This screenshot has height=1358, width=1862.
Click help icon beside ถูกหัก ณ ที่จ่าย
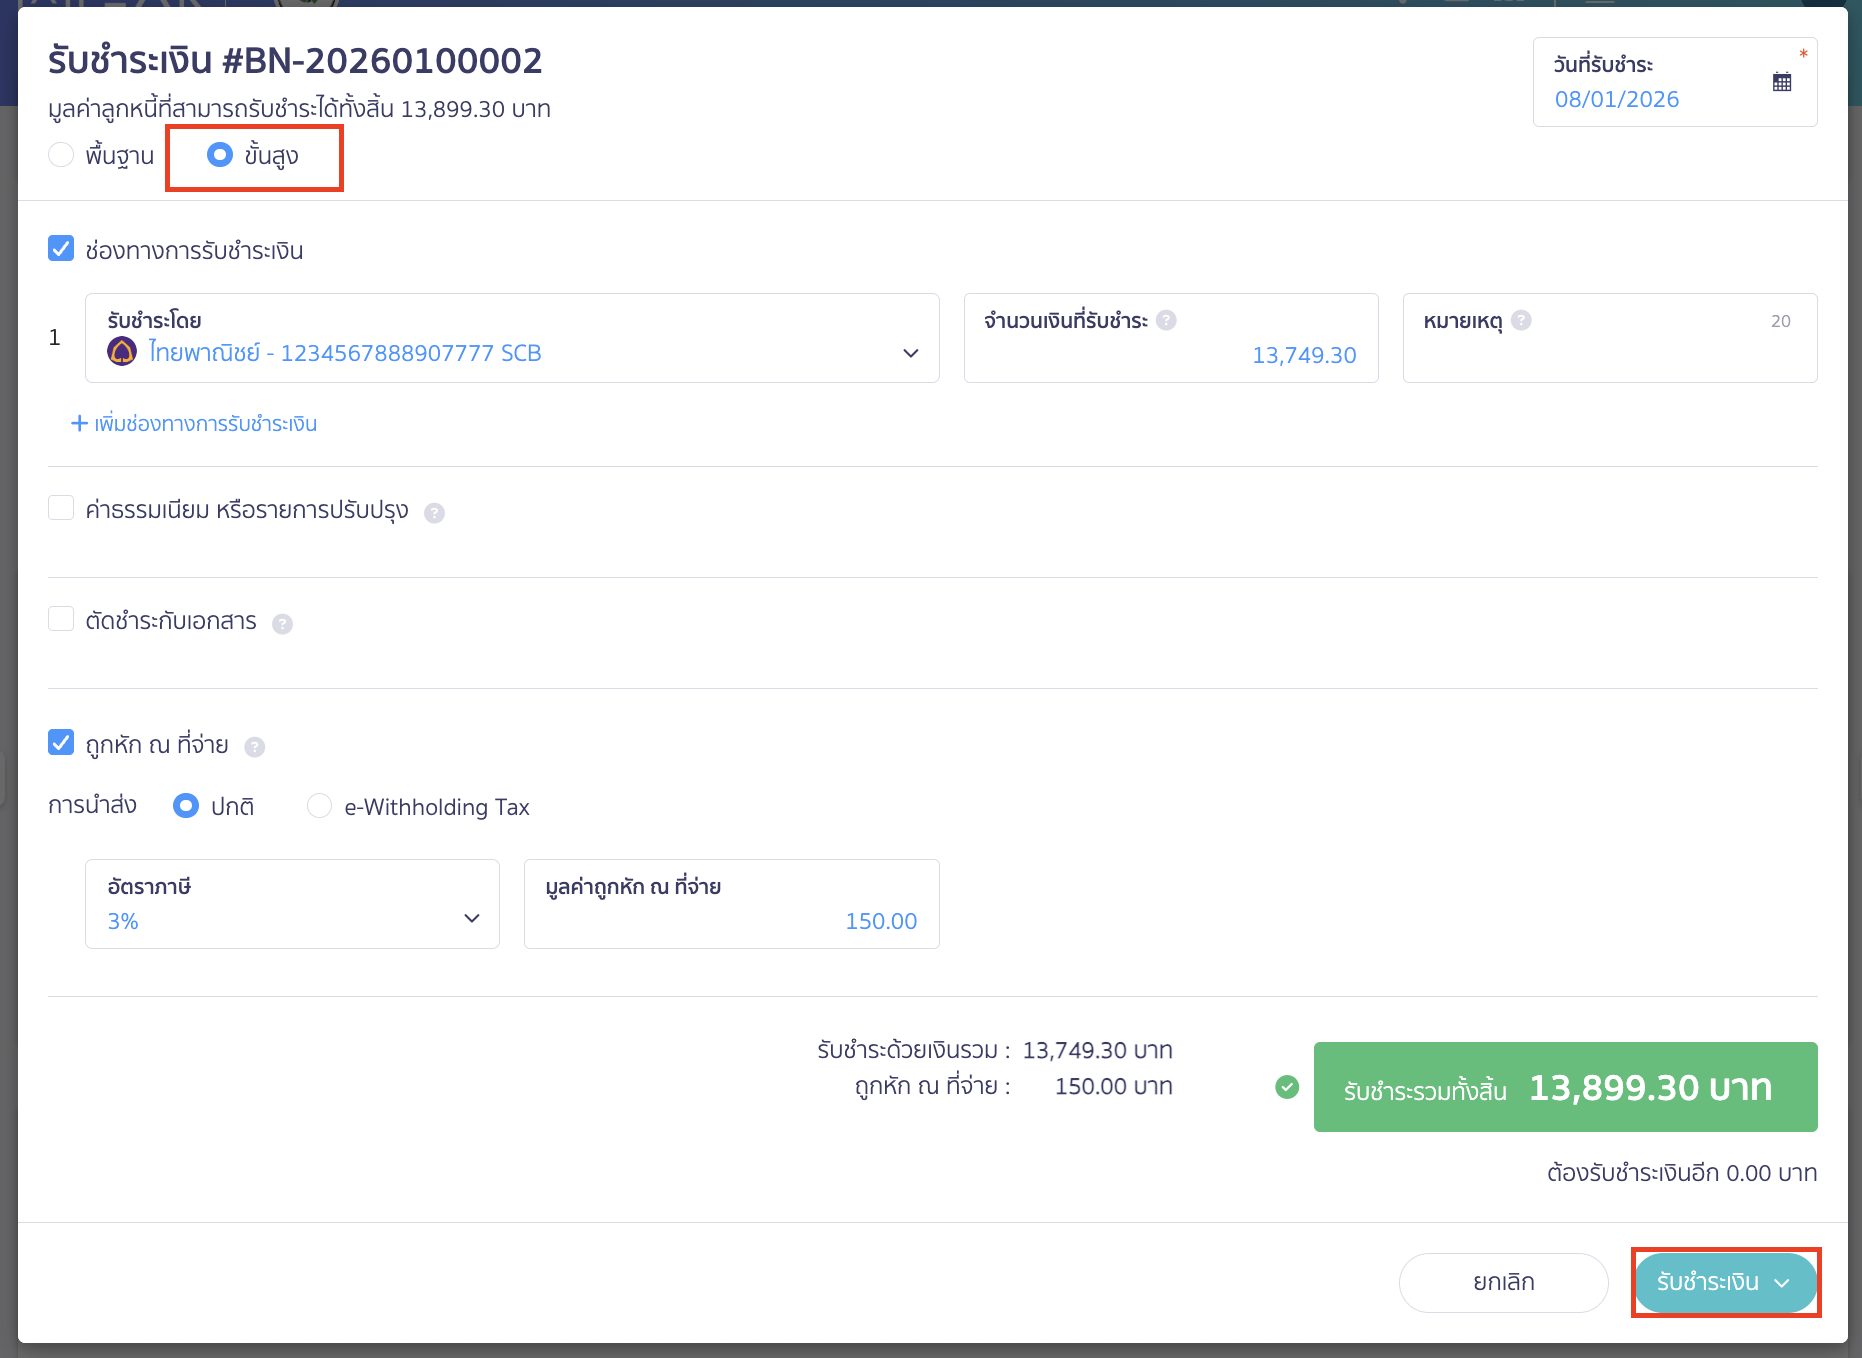tap(256, 746)
